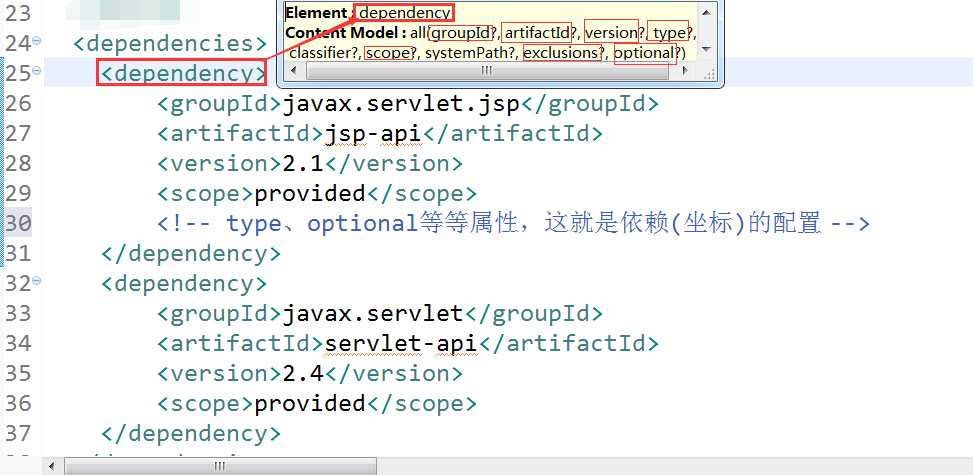Click the tooltip's horizontal scroll left arrow
The height and width of the screenshot is (475, 973).
point(294,71)
